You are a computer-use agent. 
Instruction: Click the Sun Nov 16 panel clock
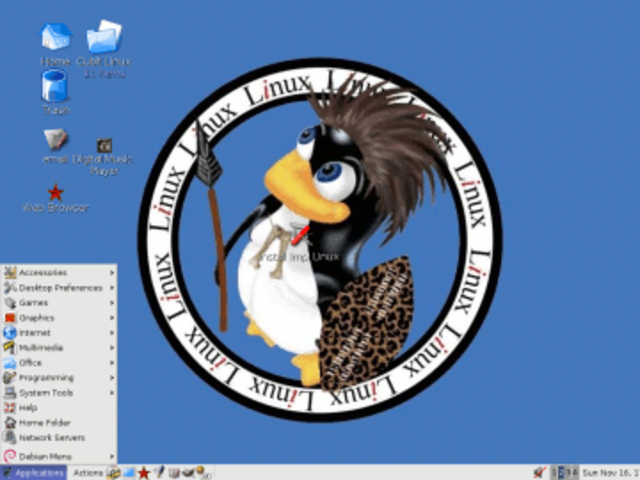pos(610,473)
